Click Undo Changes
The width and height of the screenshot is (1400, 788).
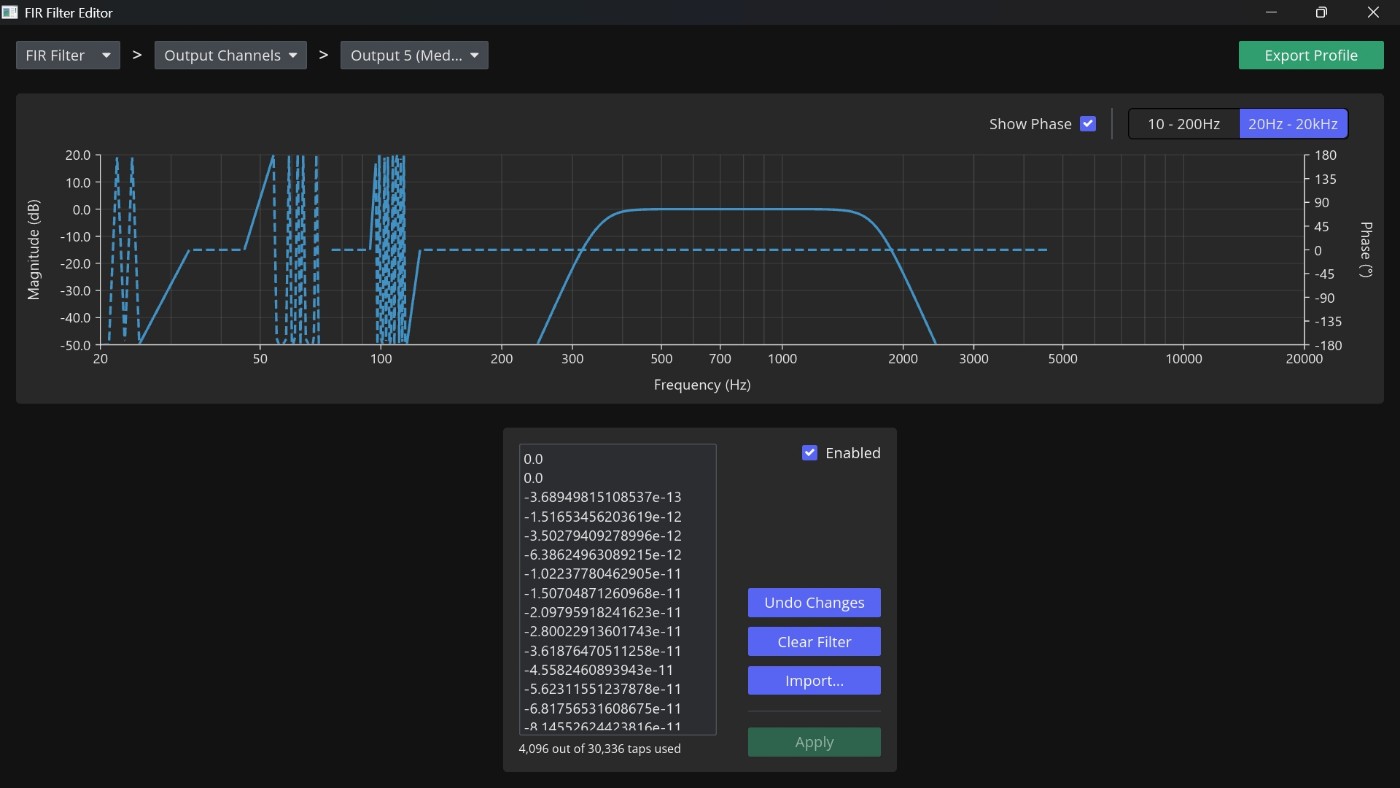[814, 603]
